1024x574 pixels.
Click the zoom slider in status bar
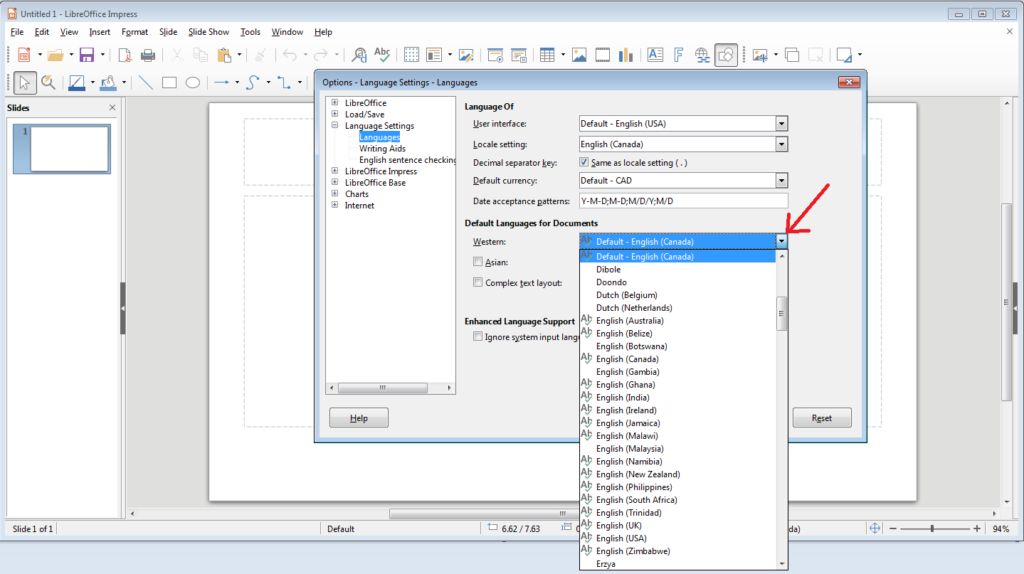pos(932,528)
